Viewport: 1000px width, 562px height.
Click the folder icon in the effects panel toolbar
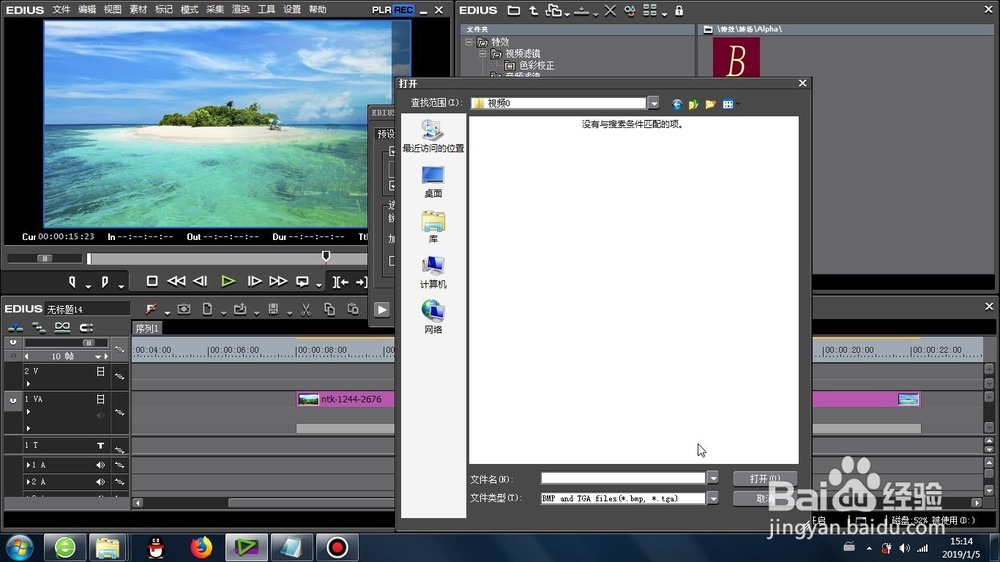coord(513,10)
